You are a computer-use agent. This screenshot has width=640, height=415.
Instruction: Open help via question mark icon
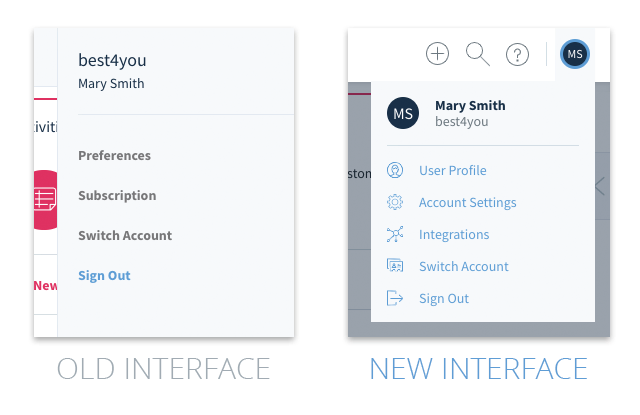click(x=517, y=54)
